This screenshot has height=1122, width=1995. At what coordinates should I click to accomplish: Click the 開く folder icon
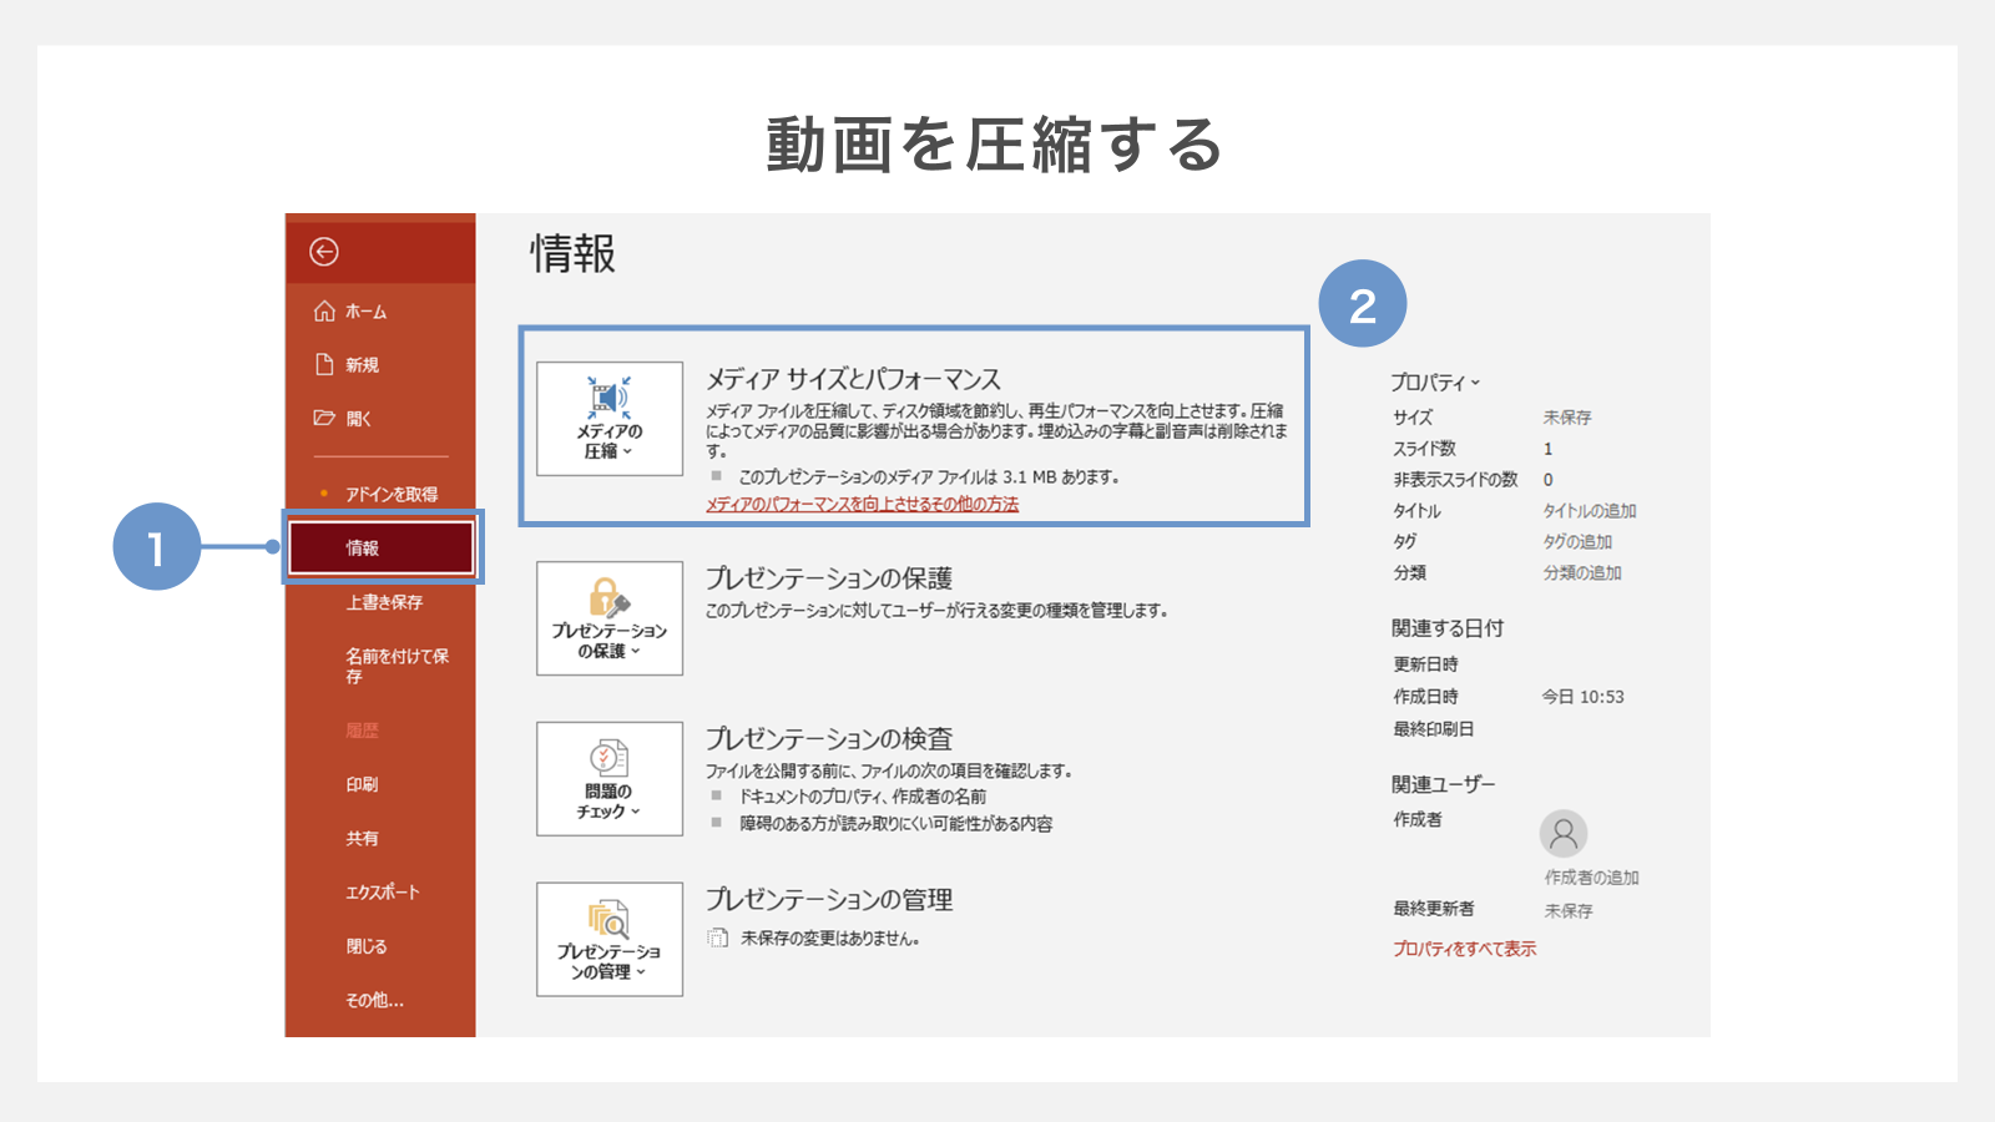pos(324,418)
